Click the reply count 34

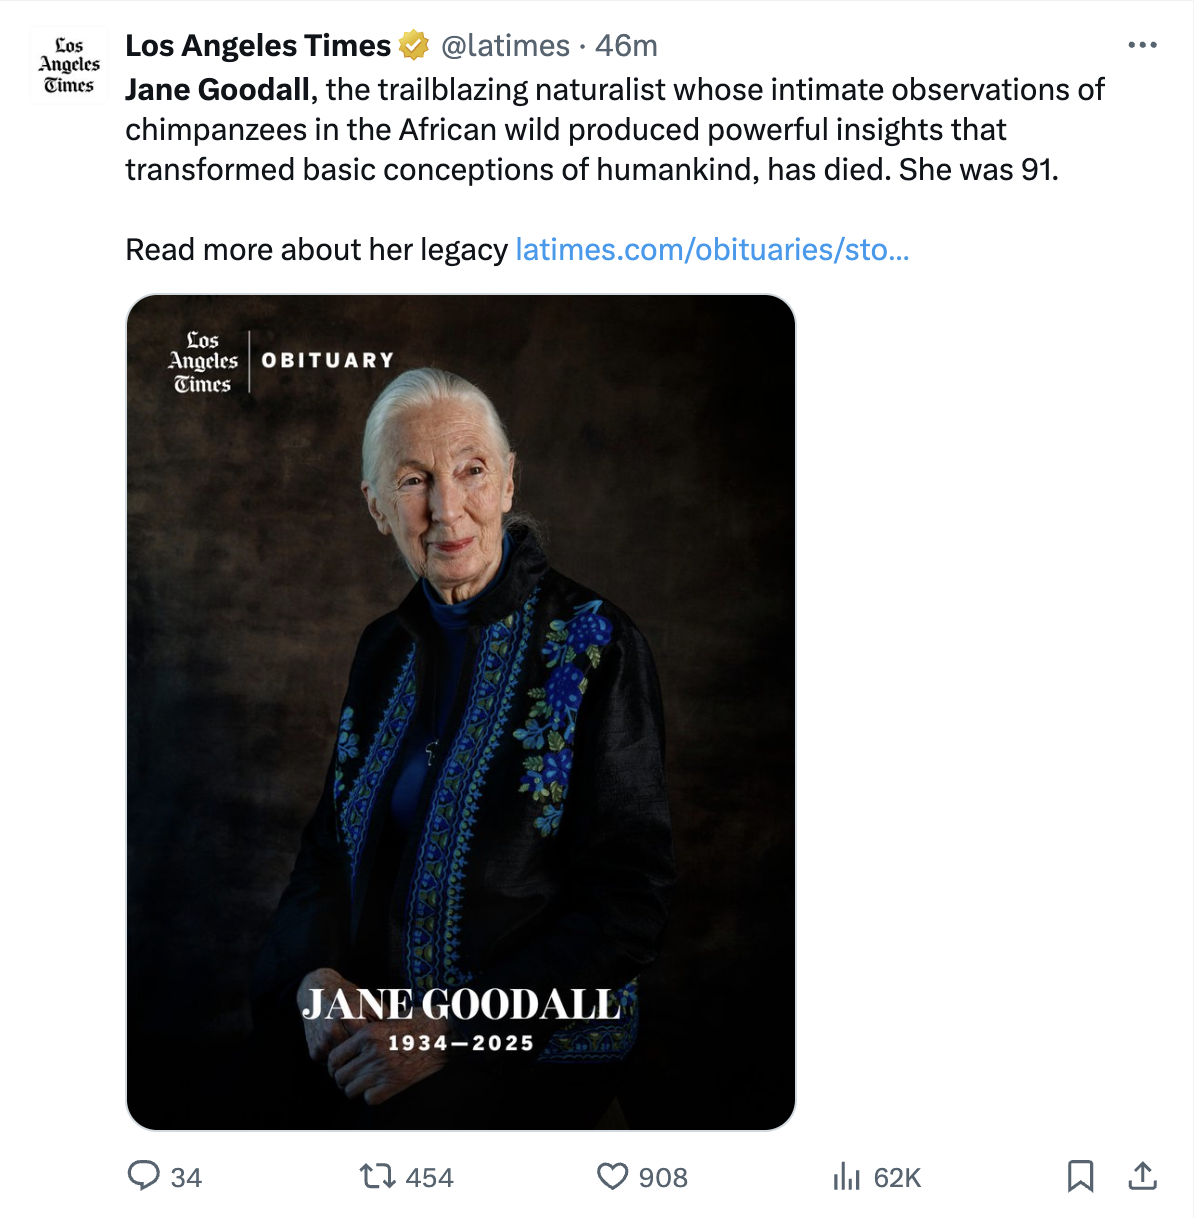[186, 1177]
